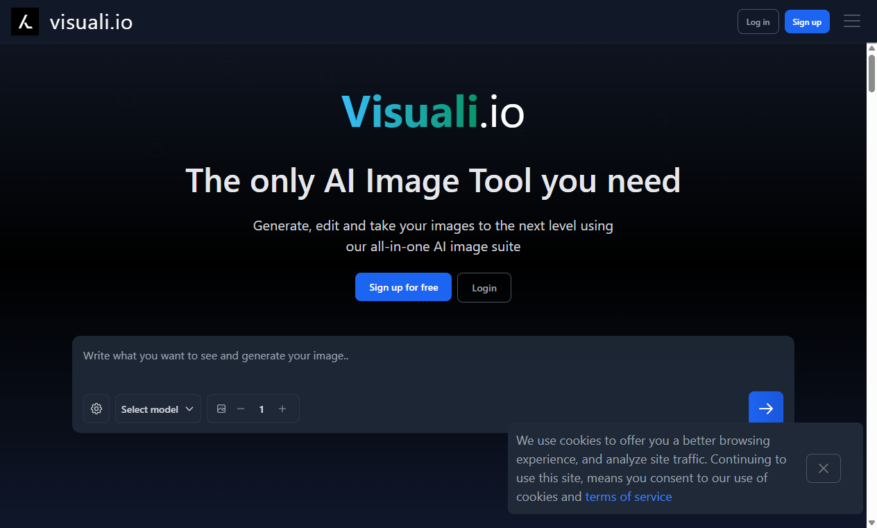Click the Sign up button in header

[x=807, y=22]
